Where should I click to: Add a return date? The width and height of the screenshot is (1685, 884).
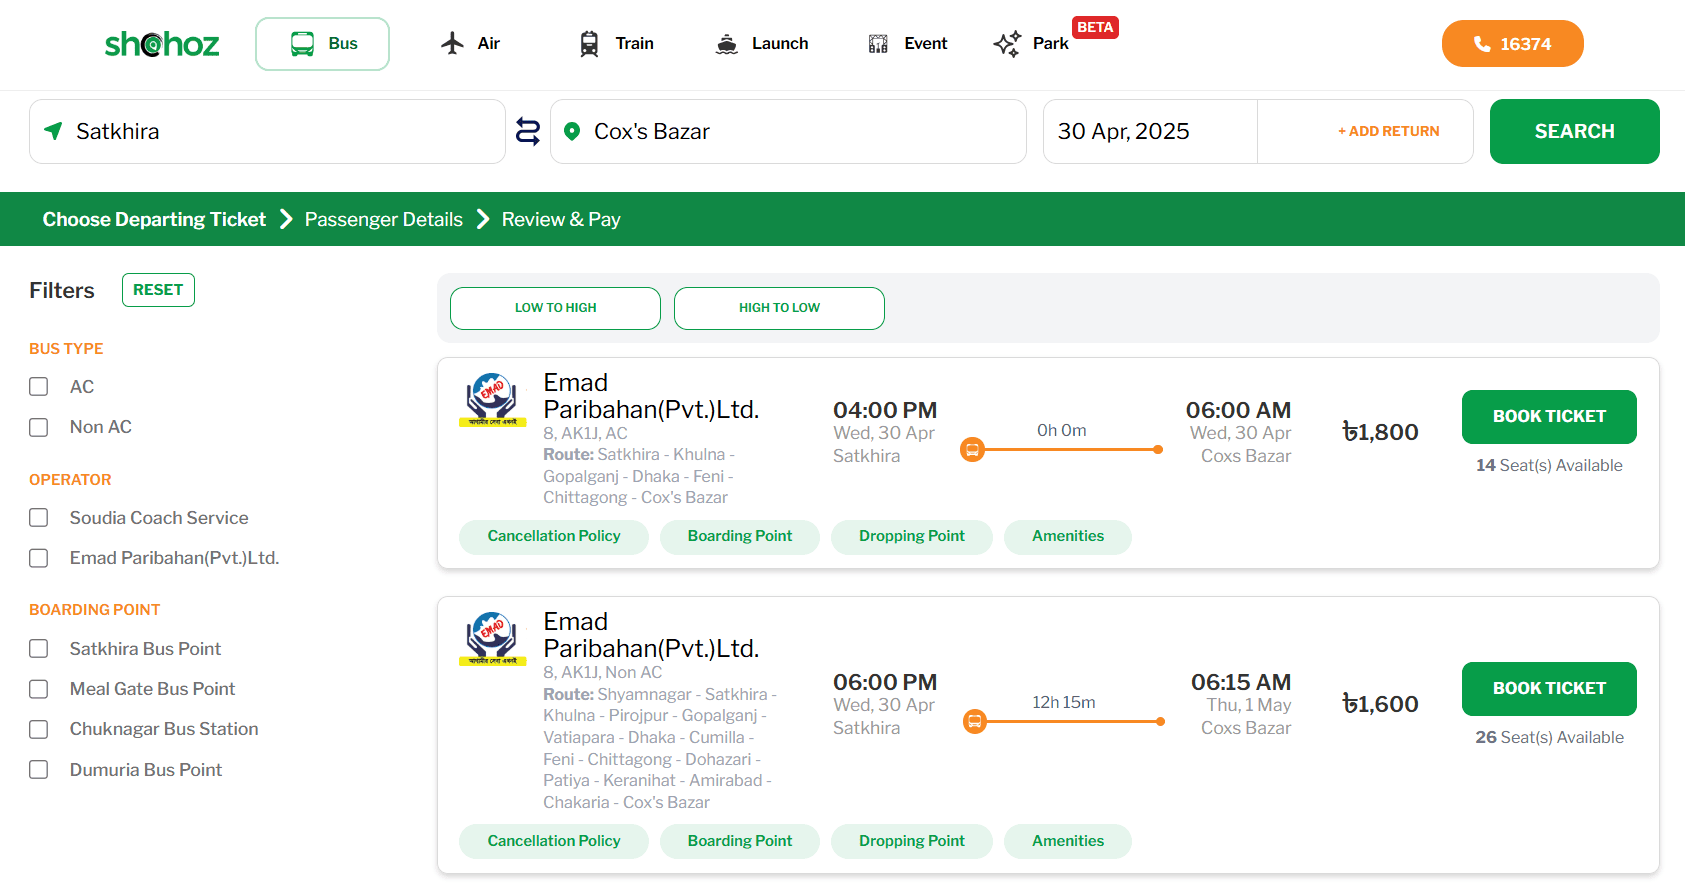tap(1388, 131)
